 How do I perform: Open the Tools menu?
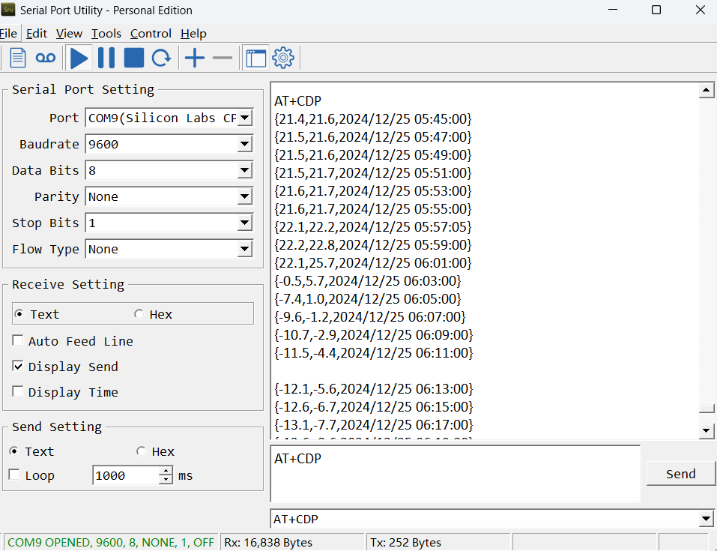tap(106, 33)
